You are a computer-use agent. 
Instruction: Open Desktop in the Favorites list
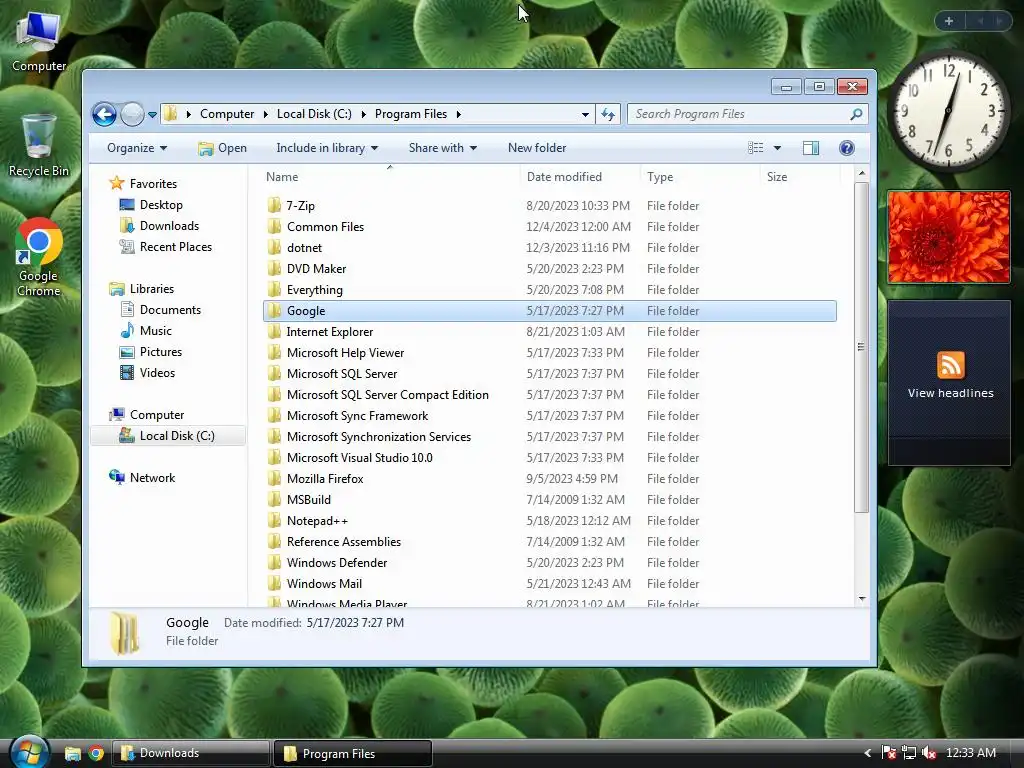(x=161, y=205)
